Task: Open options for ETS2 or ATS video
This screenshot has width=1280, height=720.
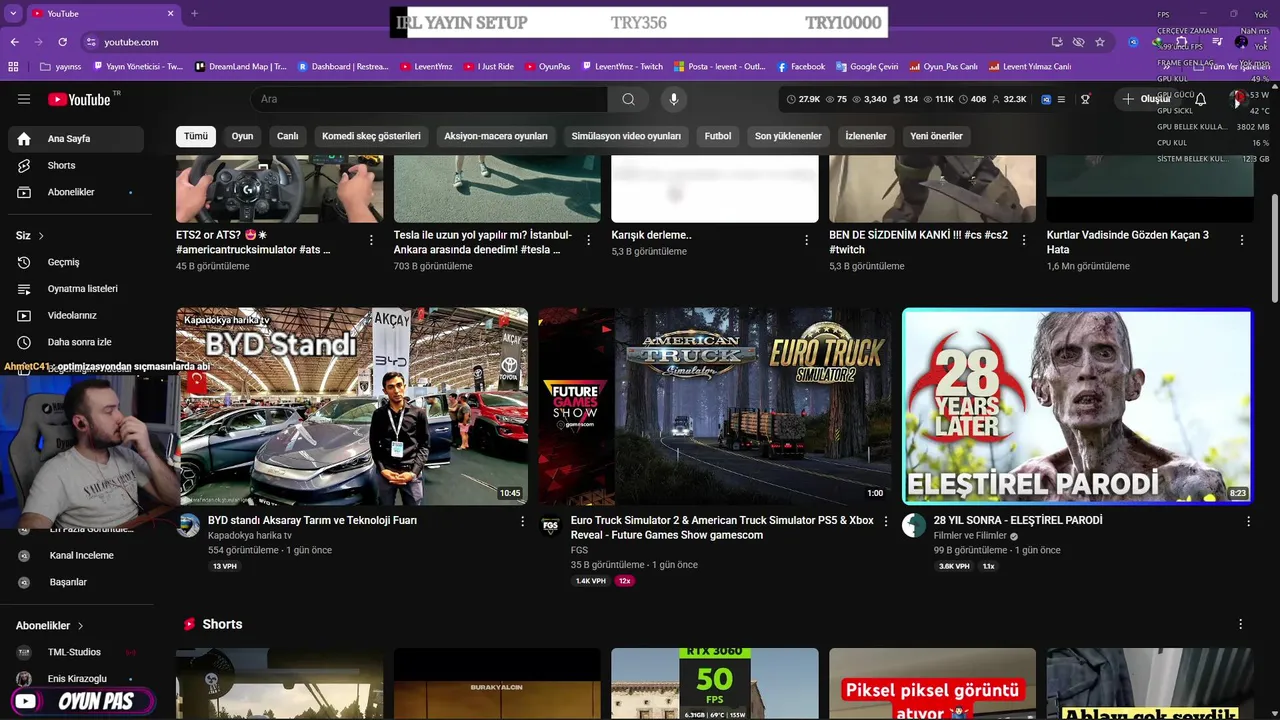Action: click(371, 240)
